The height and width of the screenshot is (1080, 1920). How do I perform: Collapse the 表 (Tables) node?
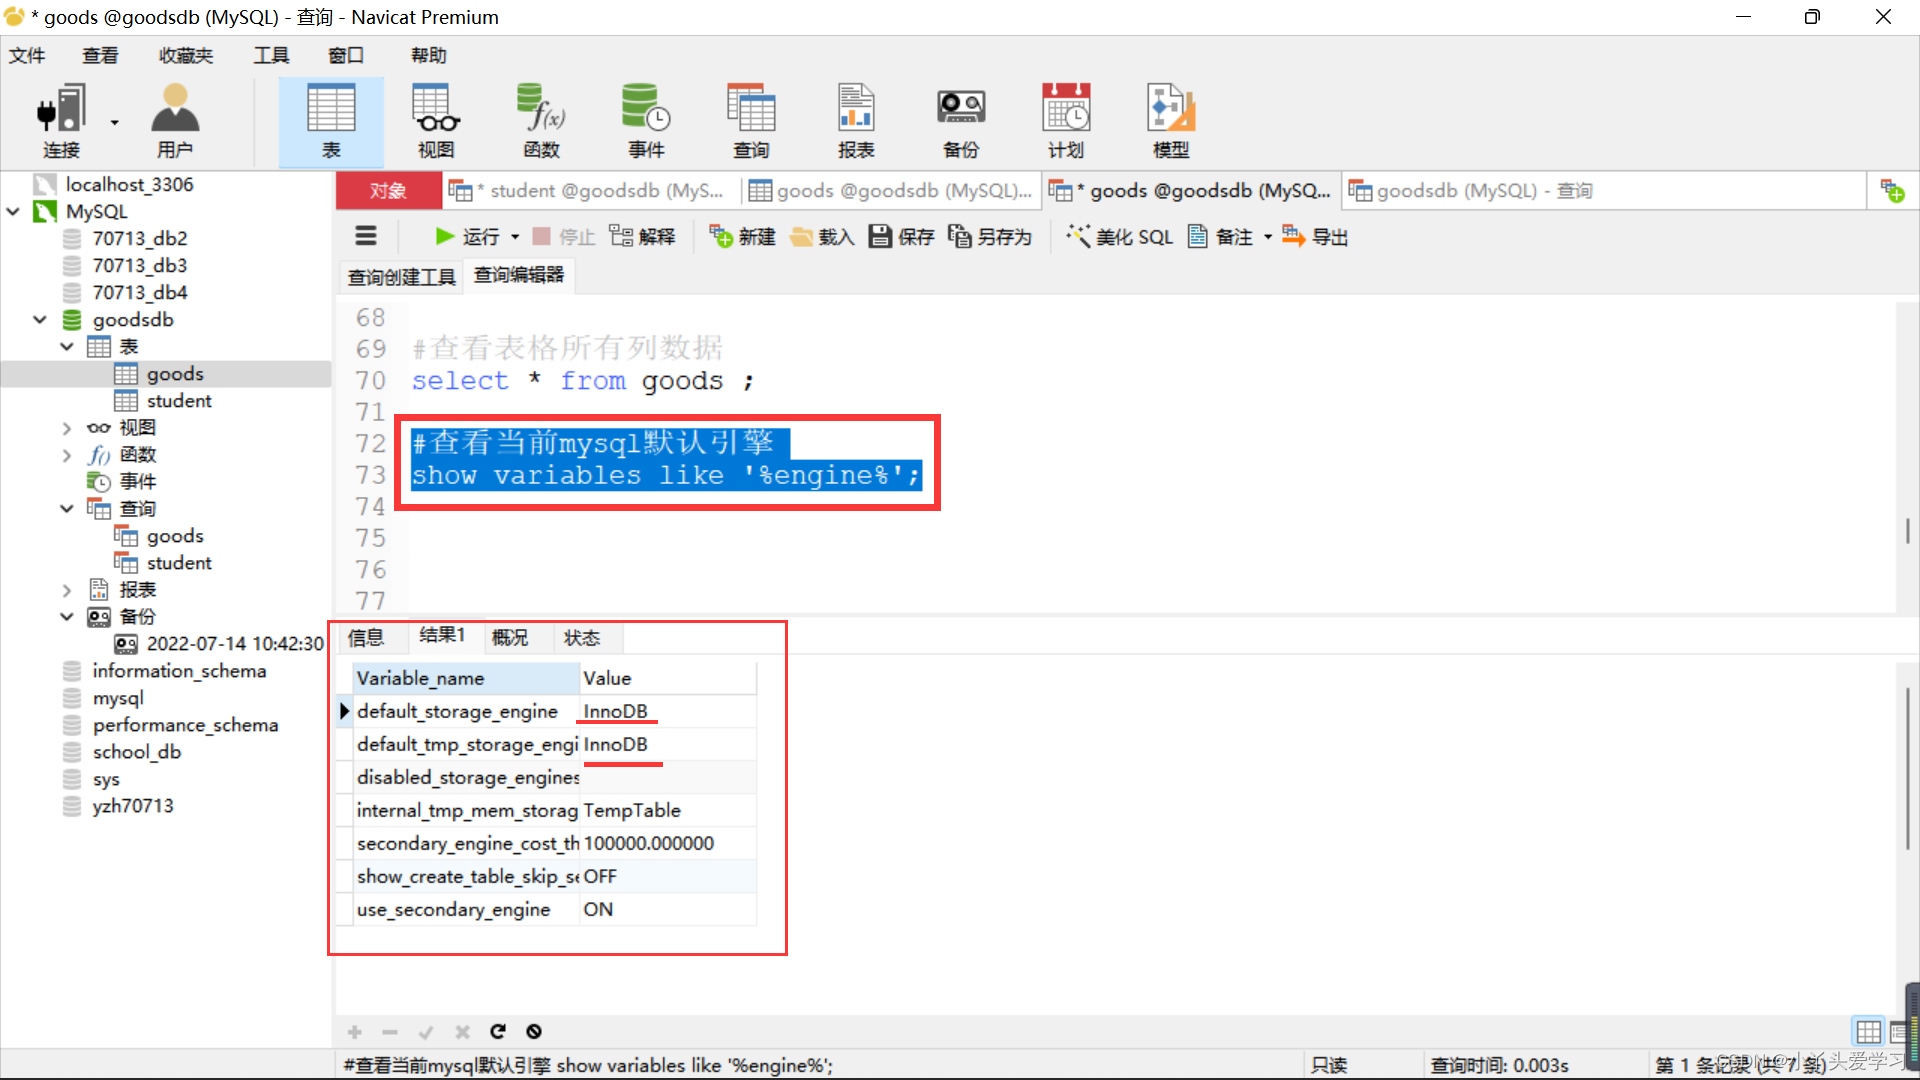coord(67,346)
